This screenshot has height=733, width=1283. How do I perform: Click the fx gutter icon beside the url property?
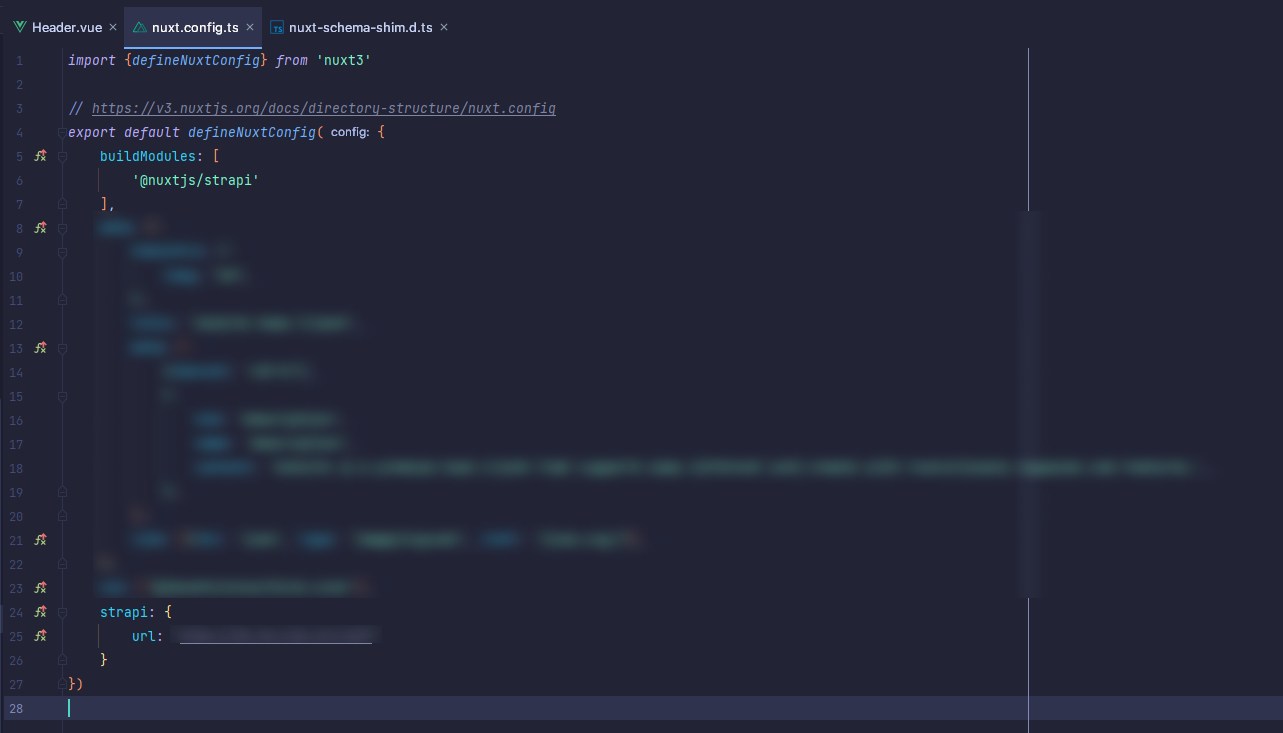40,635
